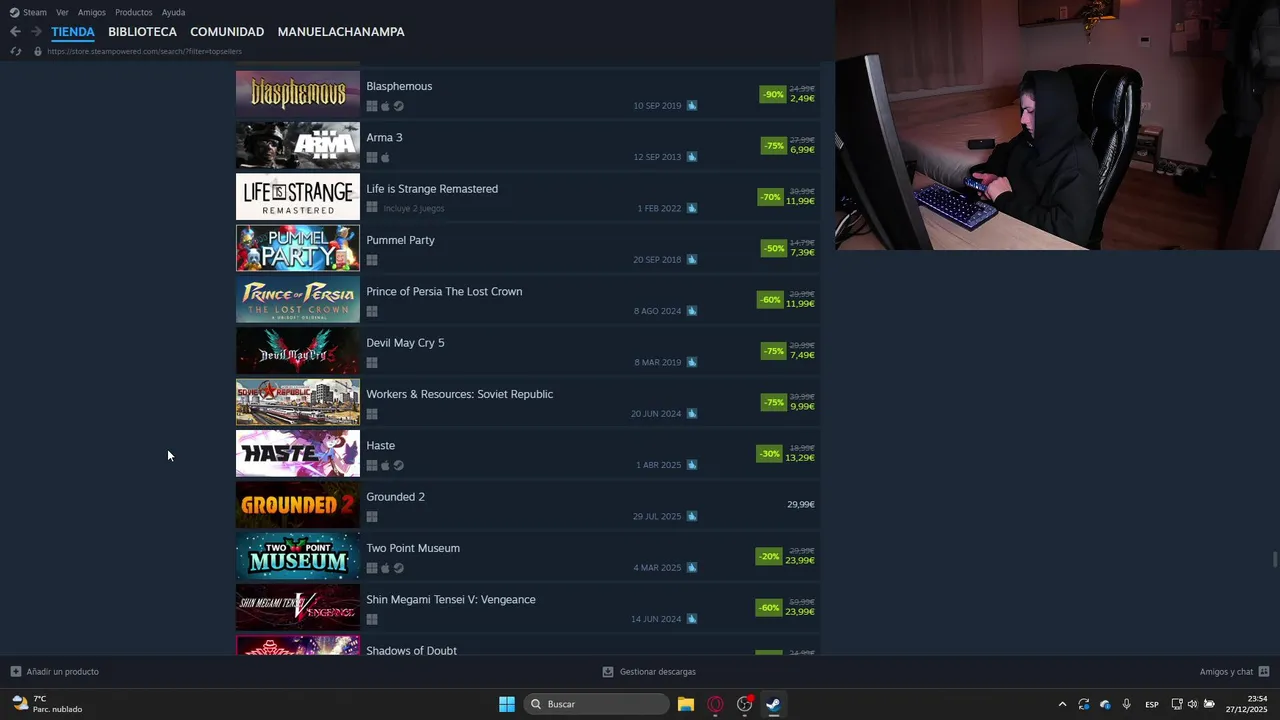This screenshot has height=720, width=1280.
Task: Switch to the TIENDA tab
Action: pos(73,32)
